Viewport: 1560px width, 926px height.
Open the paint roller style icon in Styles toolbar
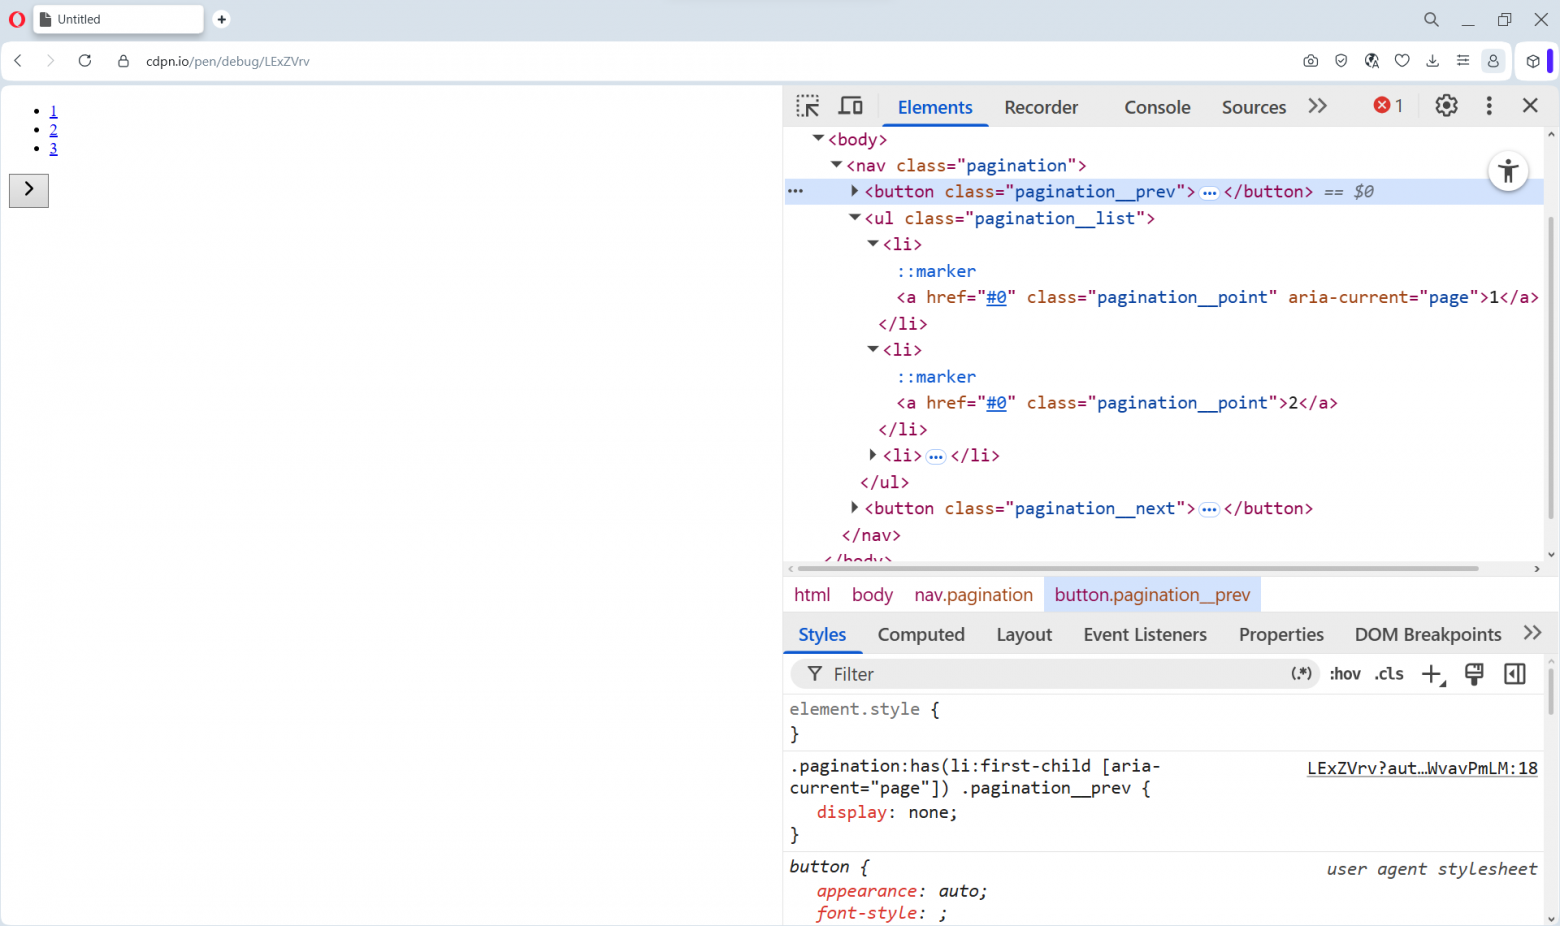pyautogui.click(x=1474, y=674)
